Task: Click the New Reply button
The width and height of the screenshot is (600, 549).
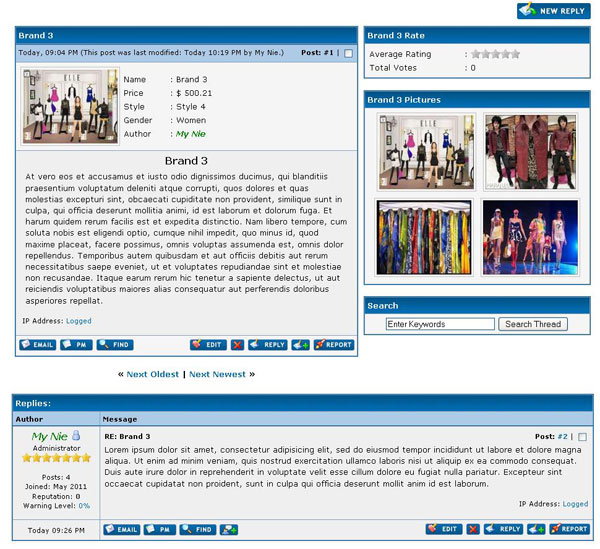Action: point(554,10)
